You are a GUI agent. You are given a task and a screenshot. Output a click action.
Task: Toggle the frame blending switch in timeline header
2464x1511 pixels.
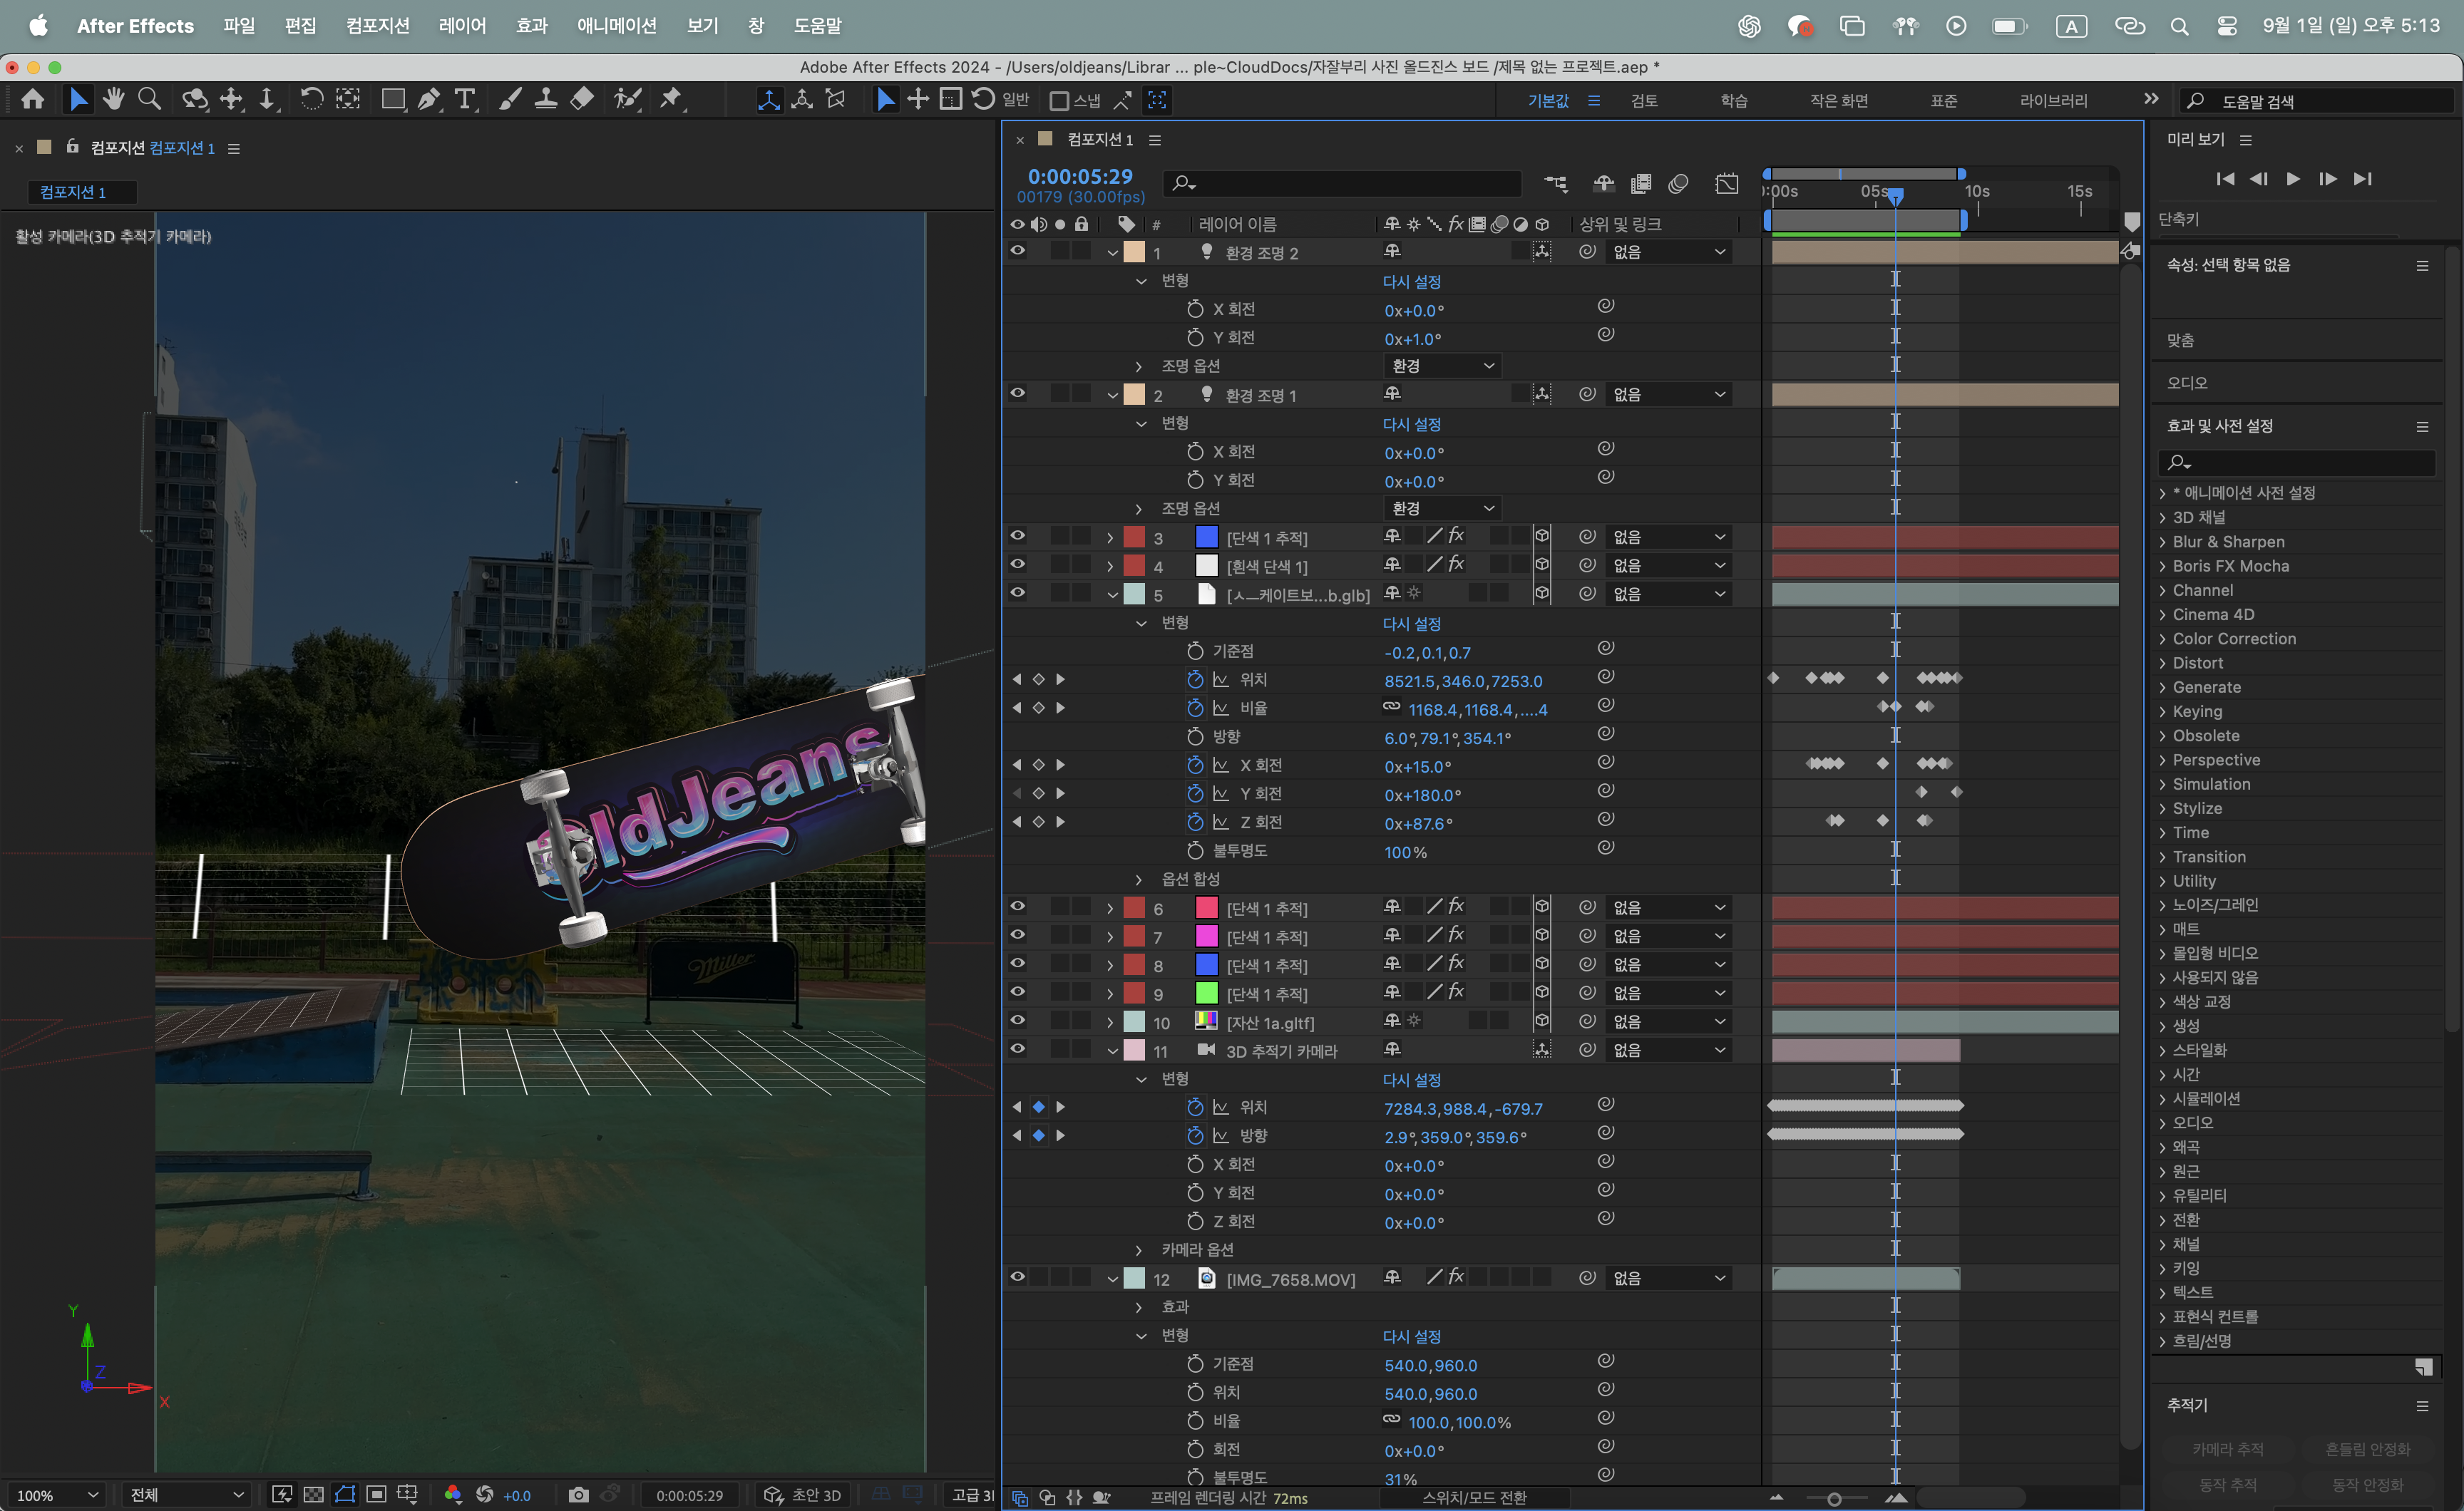click(x=1641, y=183)
